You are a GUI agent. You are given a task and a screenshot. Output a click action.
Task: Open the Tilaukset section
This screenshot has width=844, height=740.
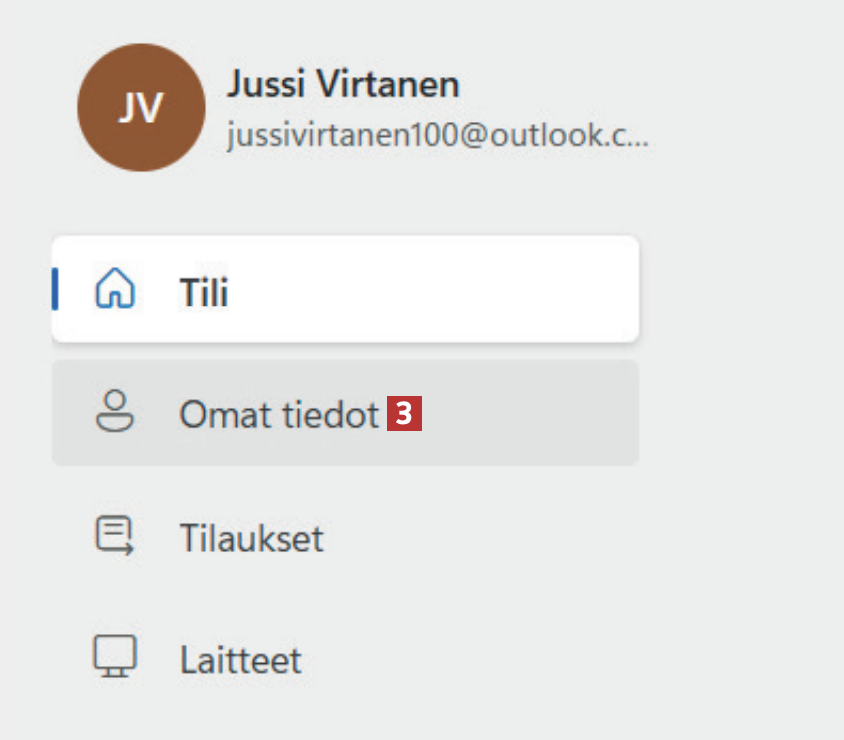click(x=251, y=539)
